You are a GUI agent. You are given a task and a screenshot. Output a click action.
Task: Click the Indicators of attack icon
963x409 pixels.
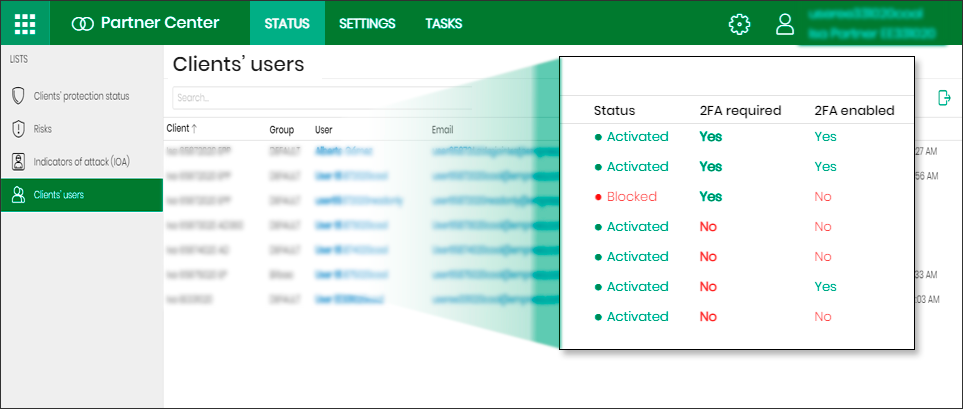click(18, 162)
